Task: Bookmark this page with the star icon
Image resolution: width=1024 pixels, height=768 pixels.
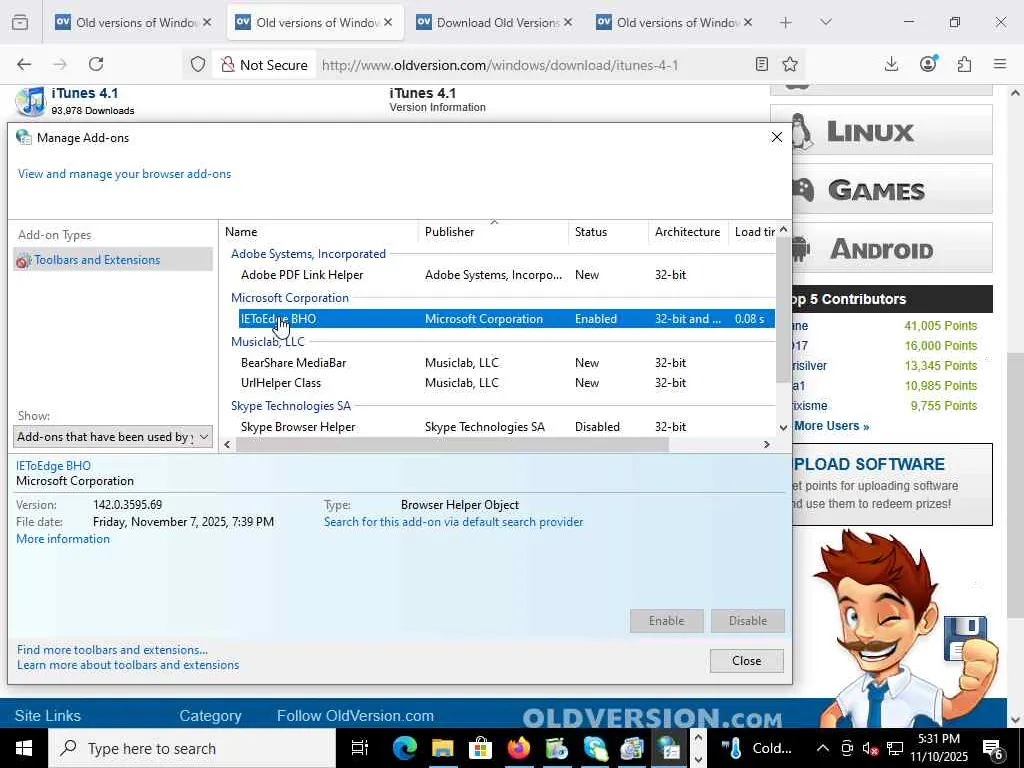Action: (x=790, y=64)
